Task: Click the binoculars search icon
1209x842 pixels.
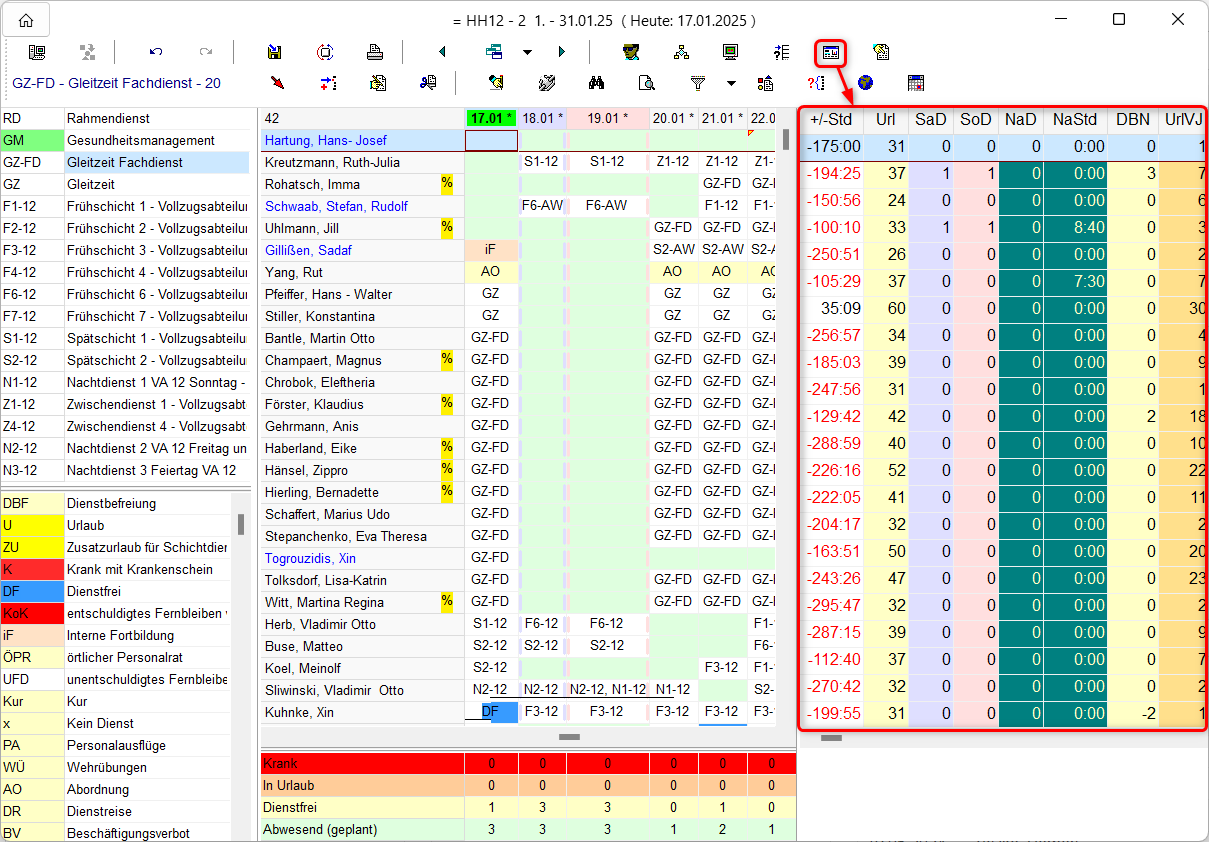Action: [597, 83]
